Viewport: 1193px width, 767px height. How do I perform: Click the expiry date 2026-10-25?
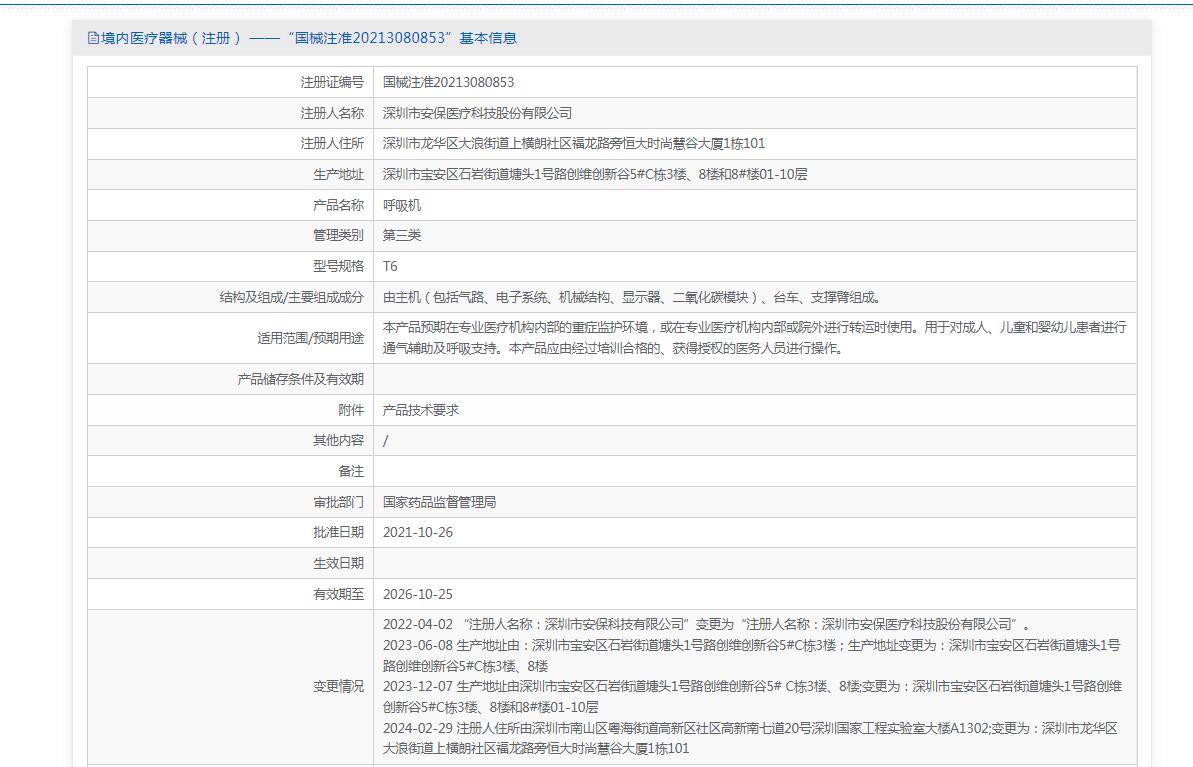(417, 594)
